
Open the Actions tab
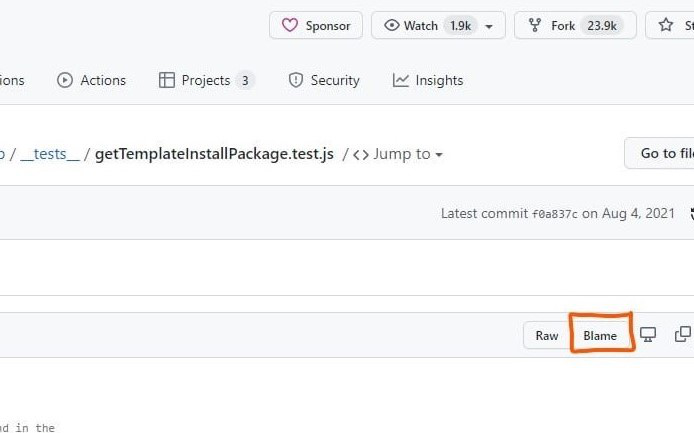tap(92, 80)
